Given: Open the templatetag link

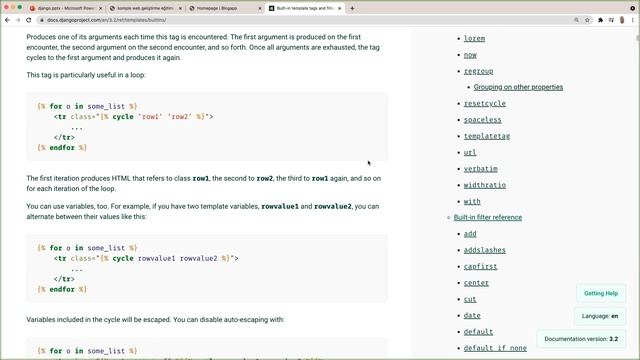Looking at the screenshot, I should (487, 136).
